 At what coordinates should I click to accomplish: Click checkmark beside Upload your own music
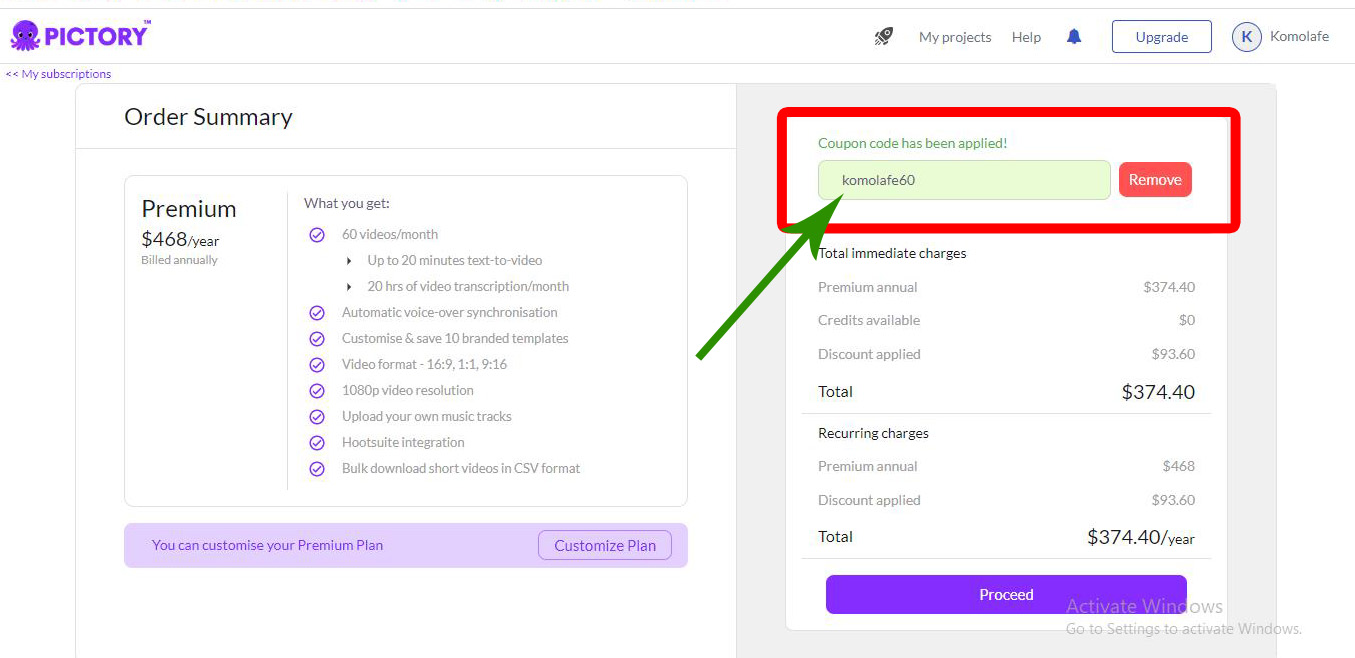pos(317,417)
